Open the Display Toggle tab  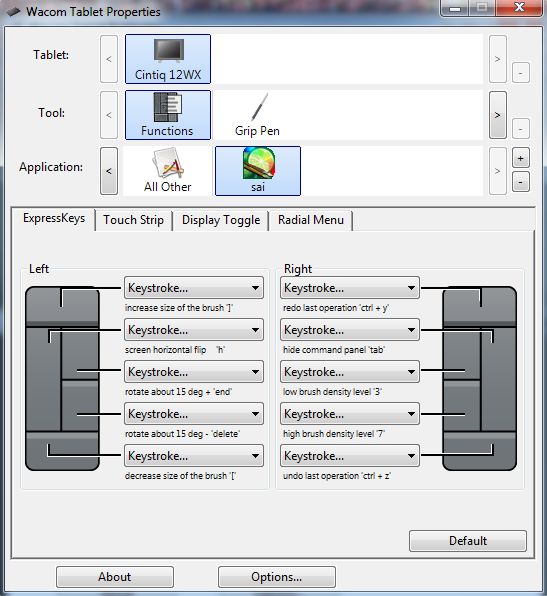(x=221, y=220)
